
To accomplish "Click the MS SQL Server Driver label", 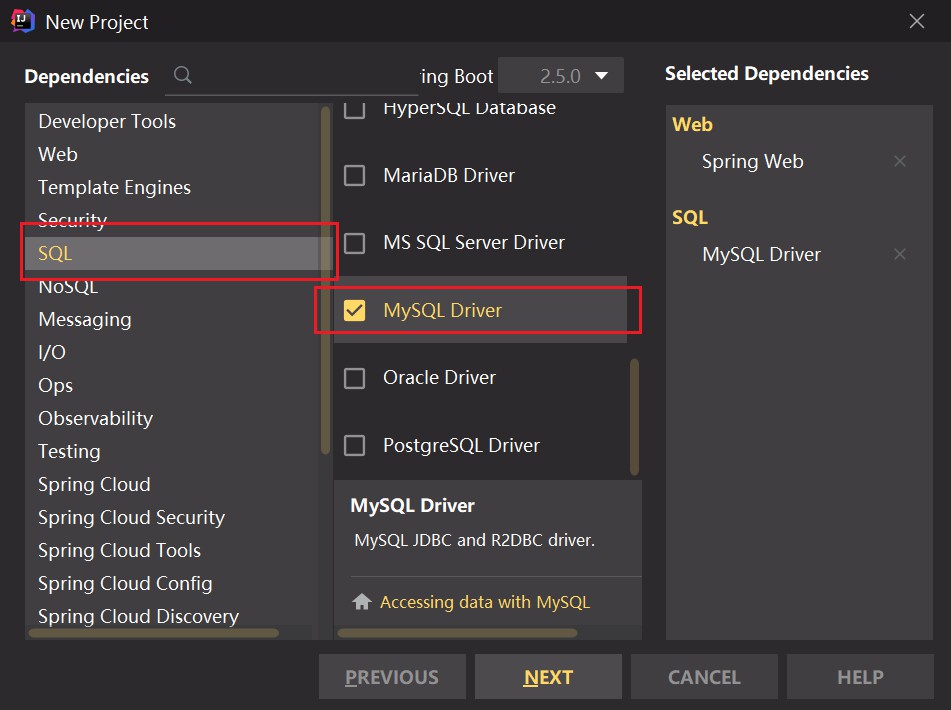I will pos(474,243).
